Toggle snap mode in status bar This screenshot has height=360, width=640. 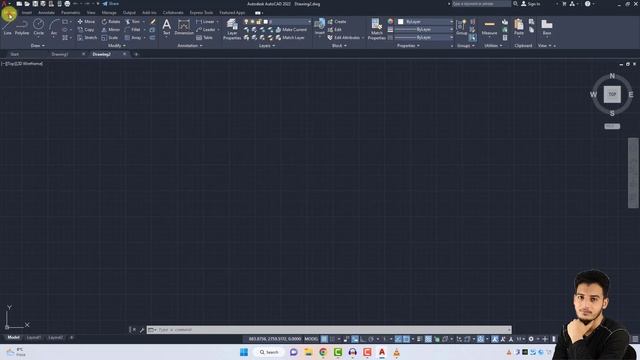[333, 339]
